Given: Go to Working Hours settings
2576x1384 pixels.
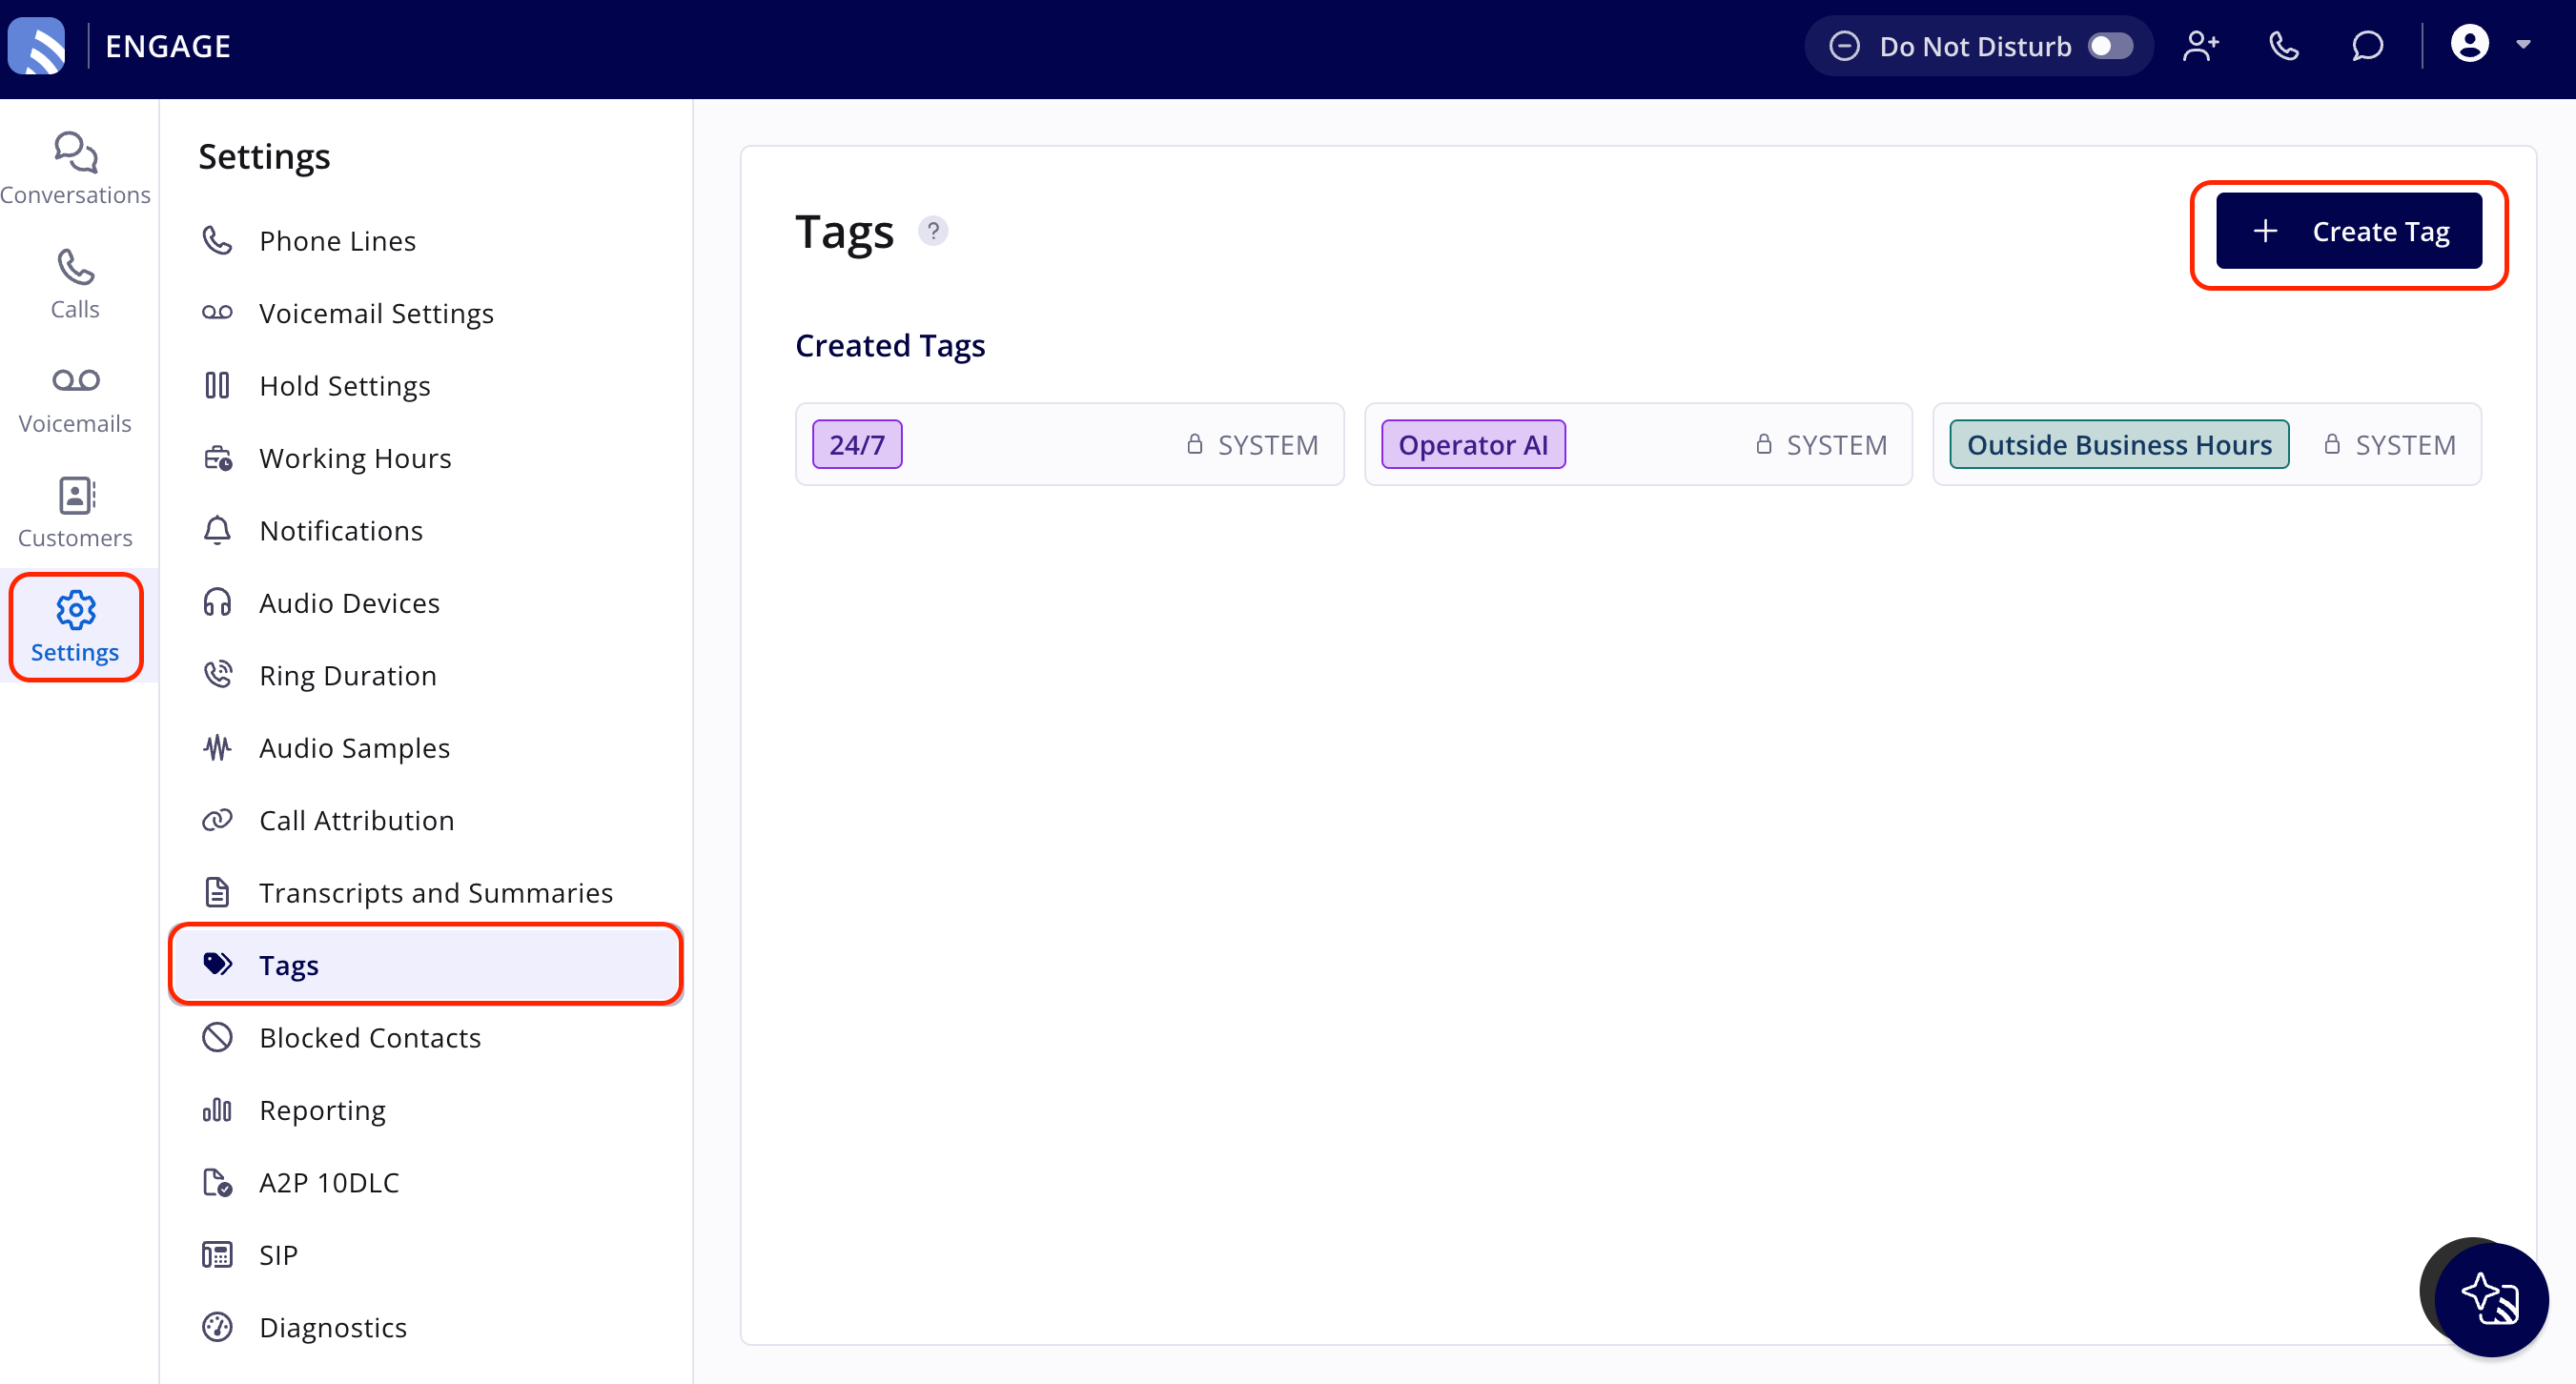Looking at the screenshot, I should point(425,458).
